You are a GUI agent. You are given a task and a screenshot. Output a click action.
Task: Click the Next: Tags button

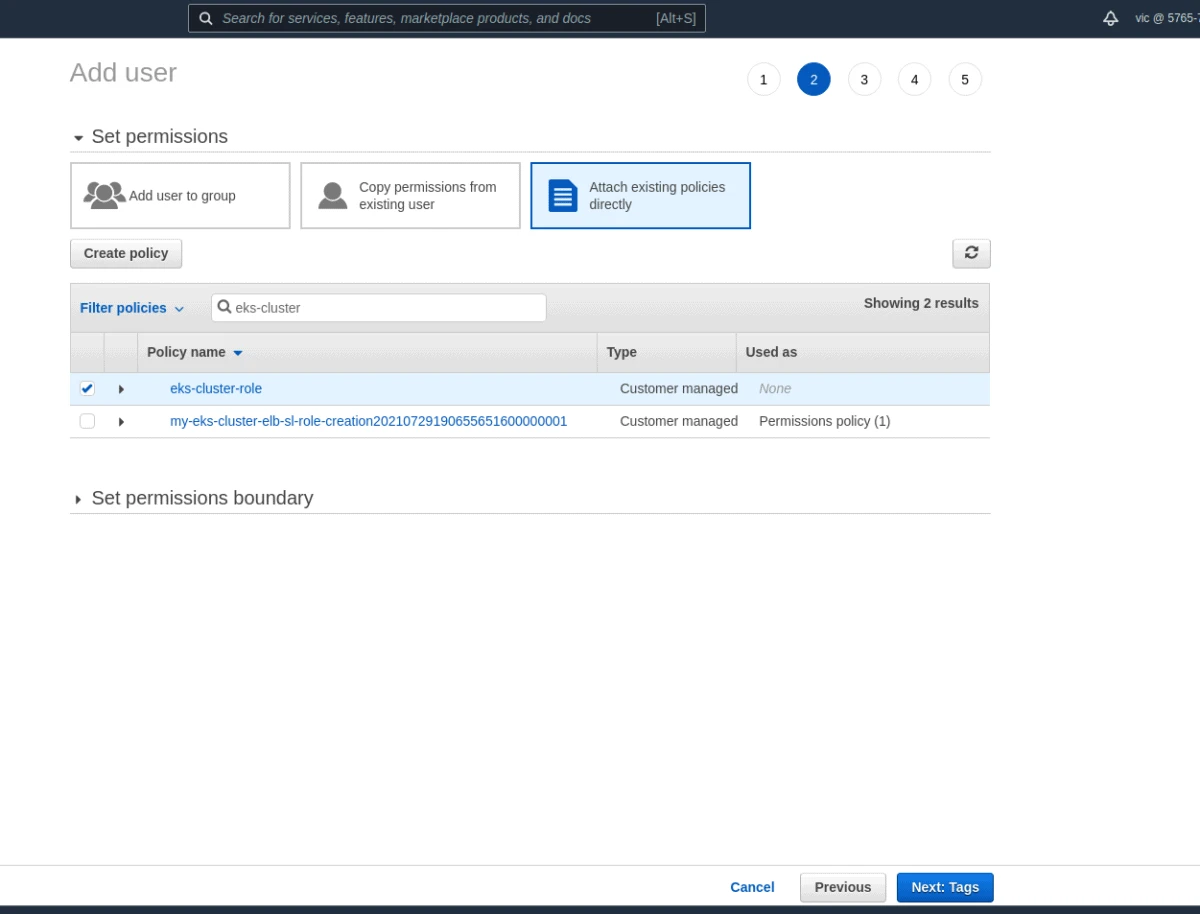click(944, 887)
